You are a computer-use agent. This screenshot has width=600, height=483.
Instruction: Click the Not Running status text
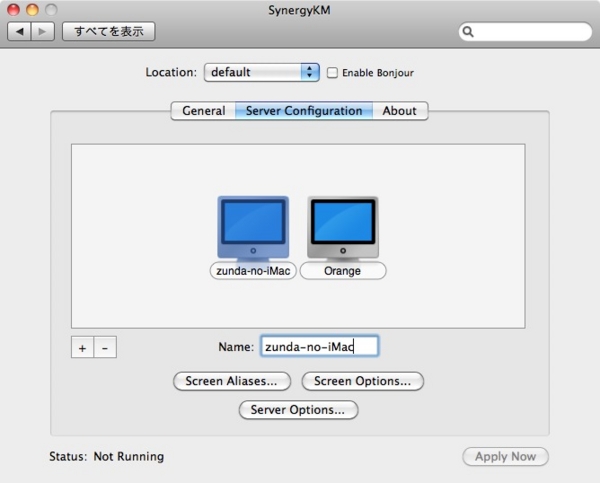tap(129, 457)
